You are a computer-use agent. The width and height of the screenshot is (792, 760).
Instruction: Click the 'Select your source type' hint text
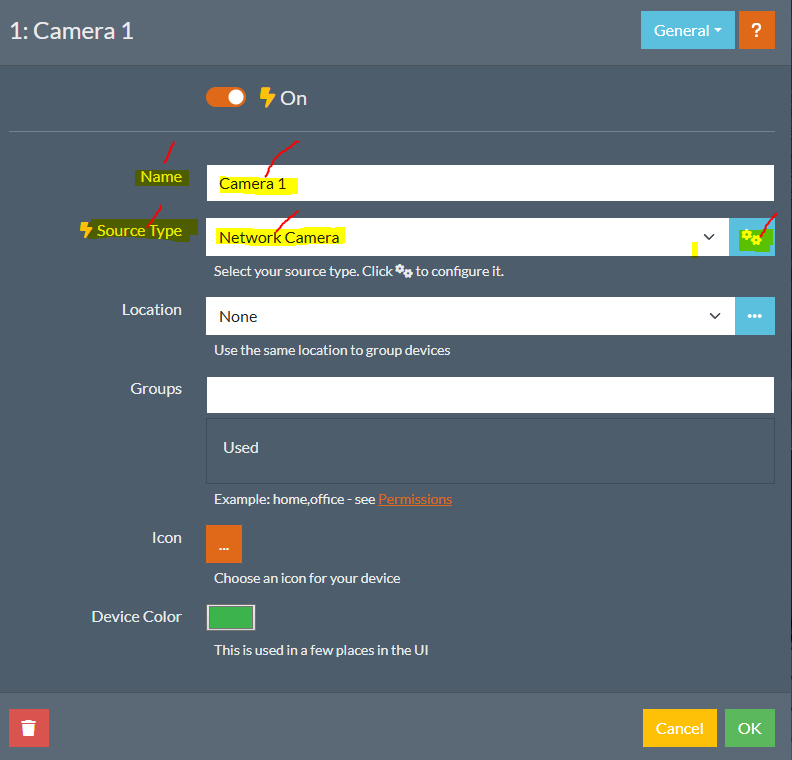coord(359,271)
